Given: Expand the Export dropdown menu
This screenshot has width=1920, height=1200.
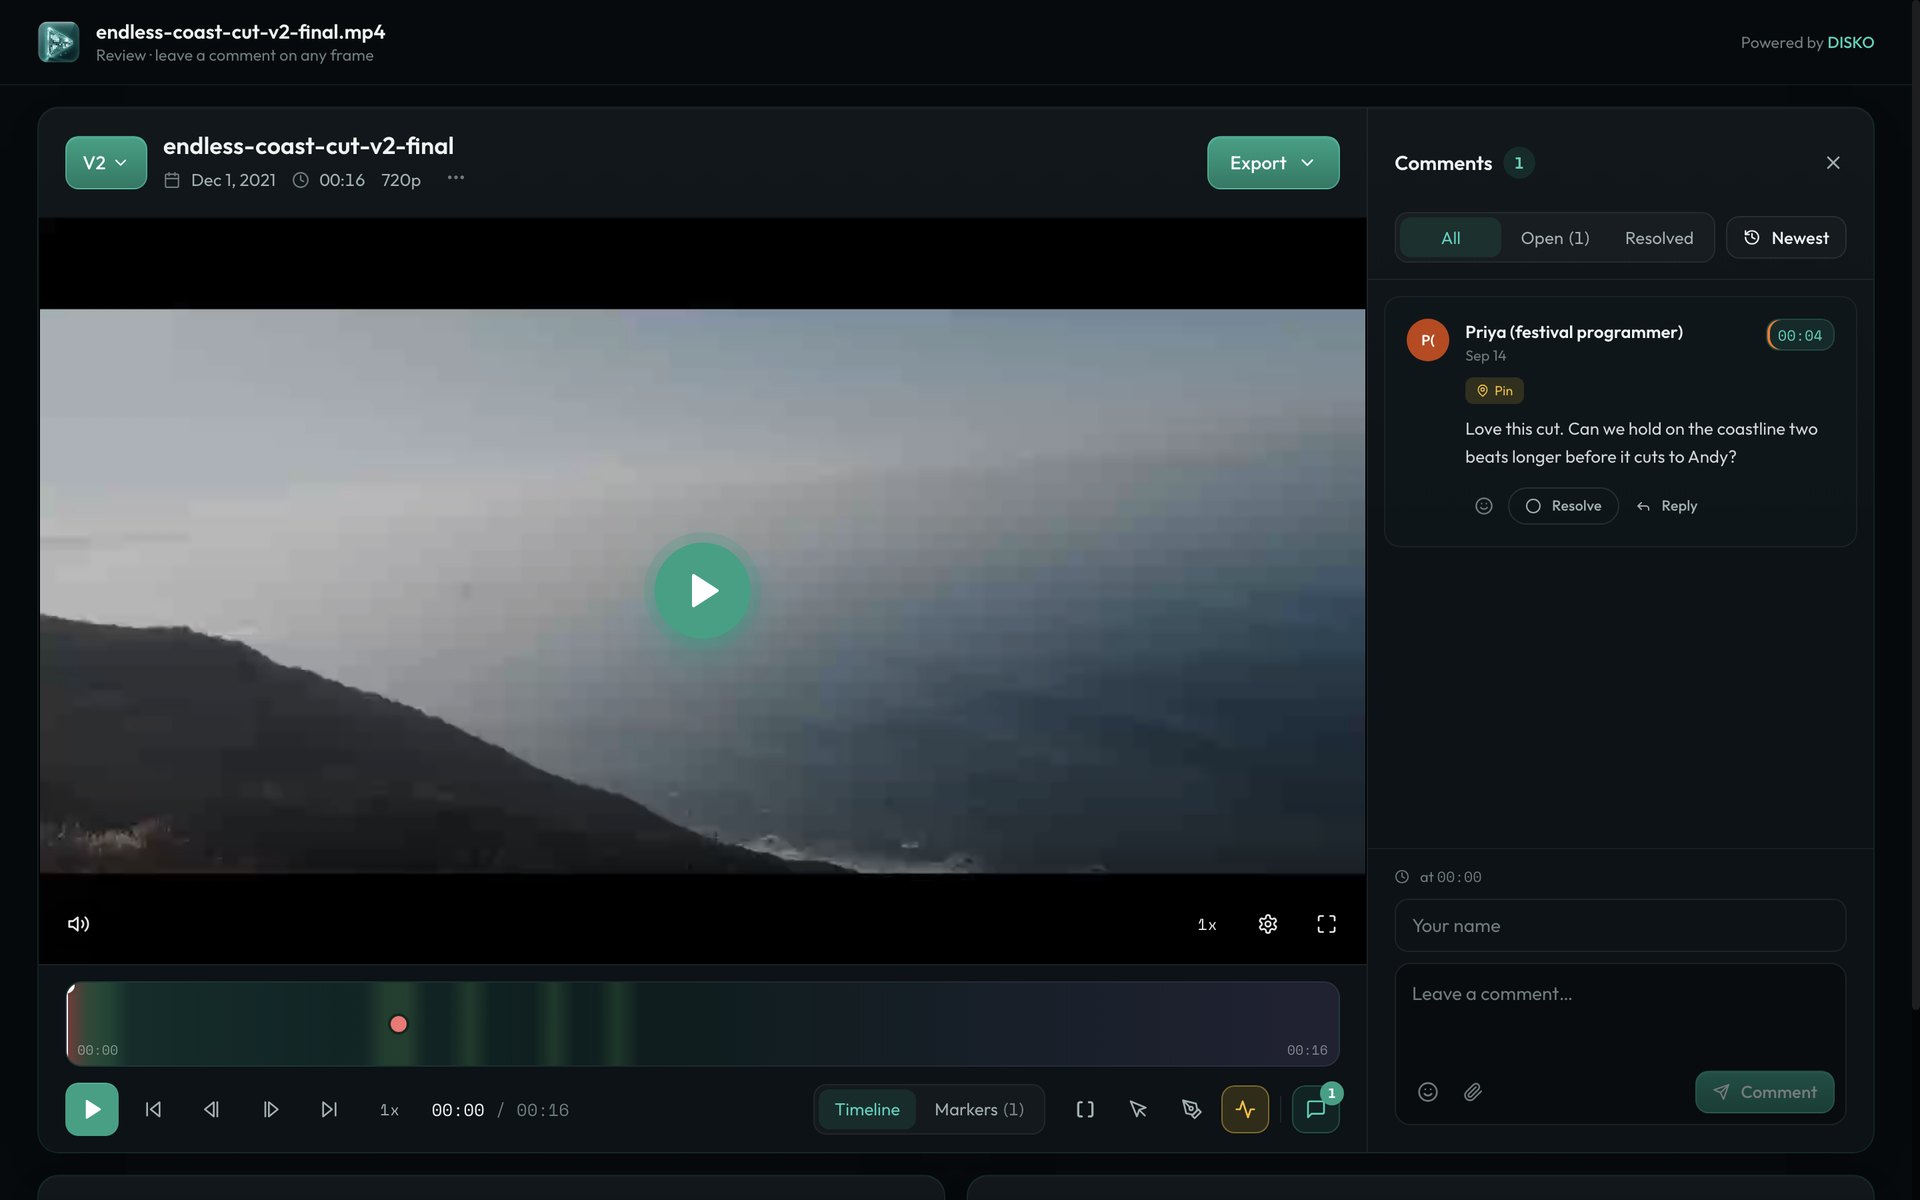Looking at the screenshot, I should click(1273, 162).
